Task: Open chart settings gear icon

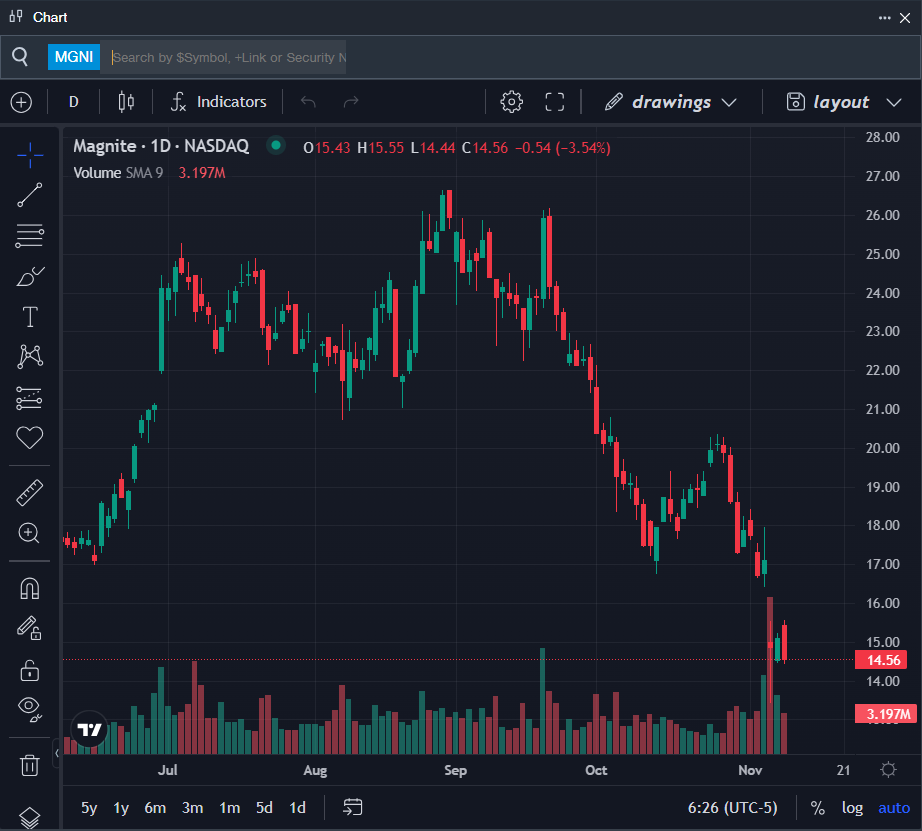Action: point(512,102)
